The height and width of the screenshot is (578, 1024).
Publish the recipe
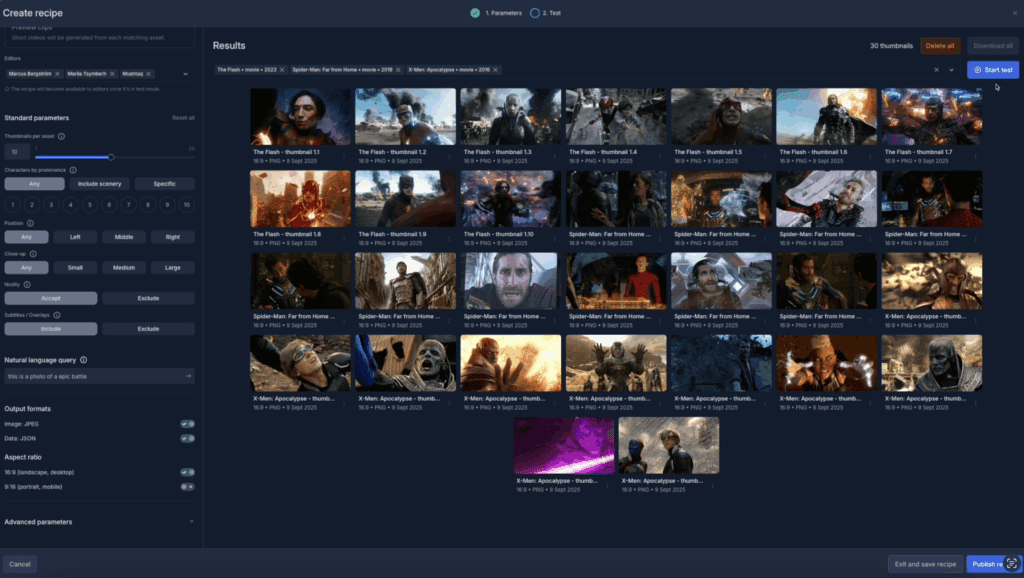(x=993, y=564)
